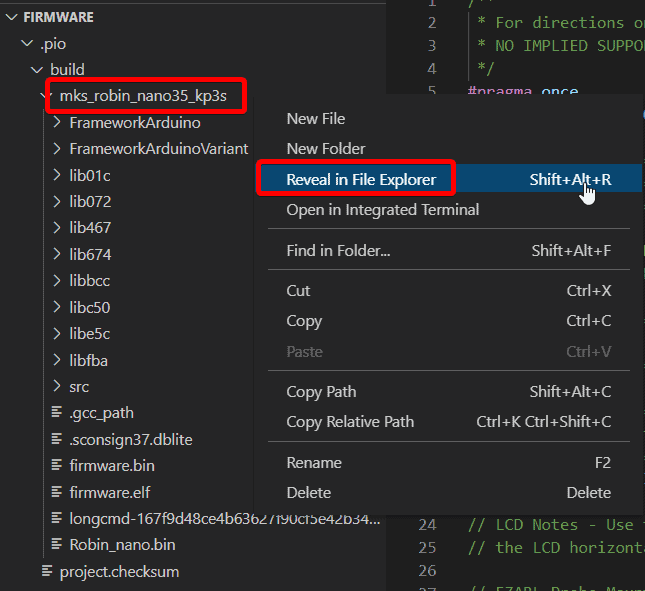Expand the src folder chevron
Image resolution: width=645 pixels, height=591 pixels.
click(x=57, y=387)
